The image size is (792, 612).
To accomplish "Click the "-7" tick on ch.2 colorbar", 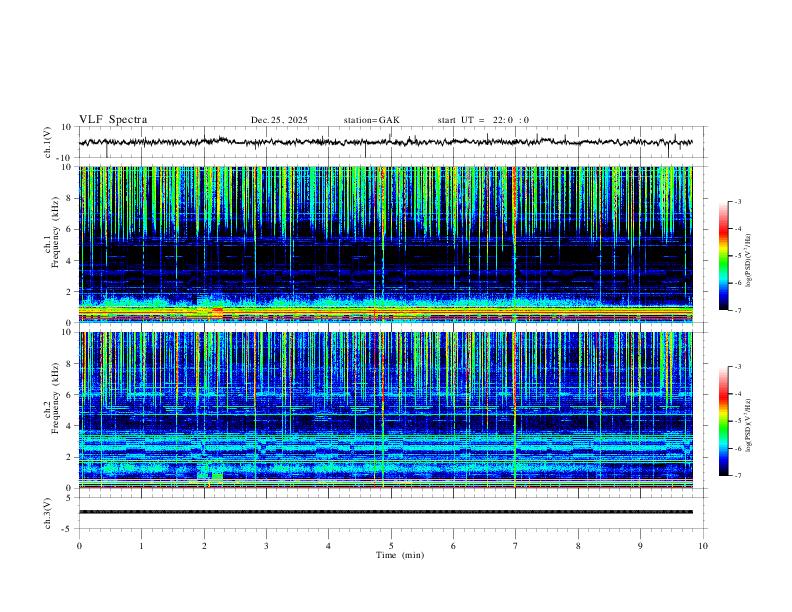I will [x=738, y=476].
